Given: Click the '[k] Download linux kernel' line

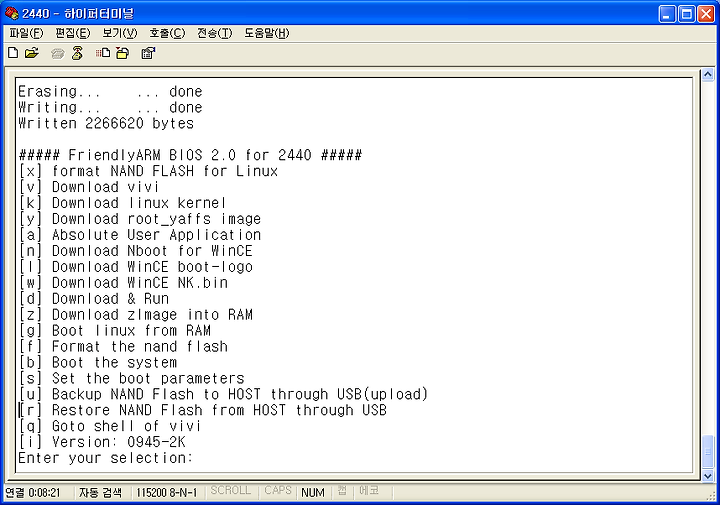Looking at the screenshot, I should click(x=123, y=203).
